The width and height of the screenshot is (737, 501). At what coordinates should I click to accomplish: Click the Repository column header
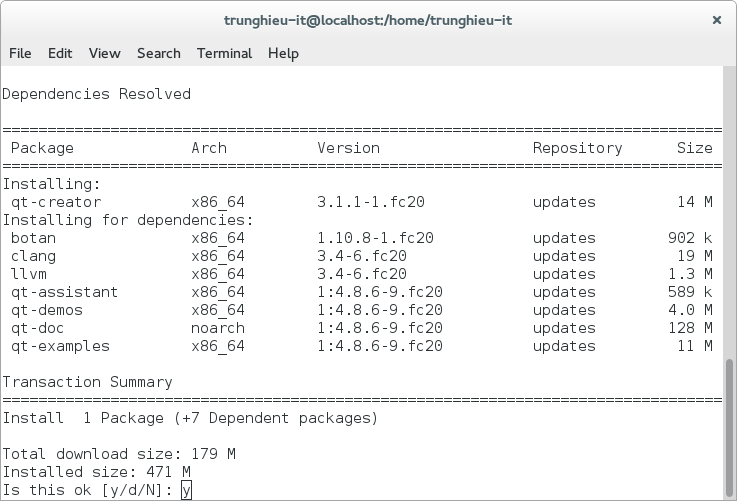point(577,148)
